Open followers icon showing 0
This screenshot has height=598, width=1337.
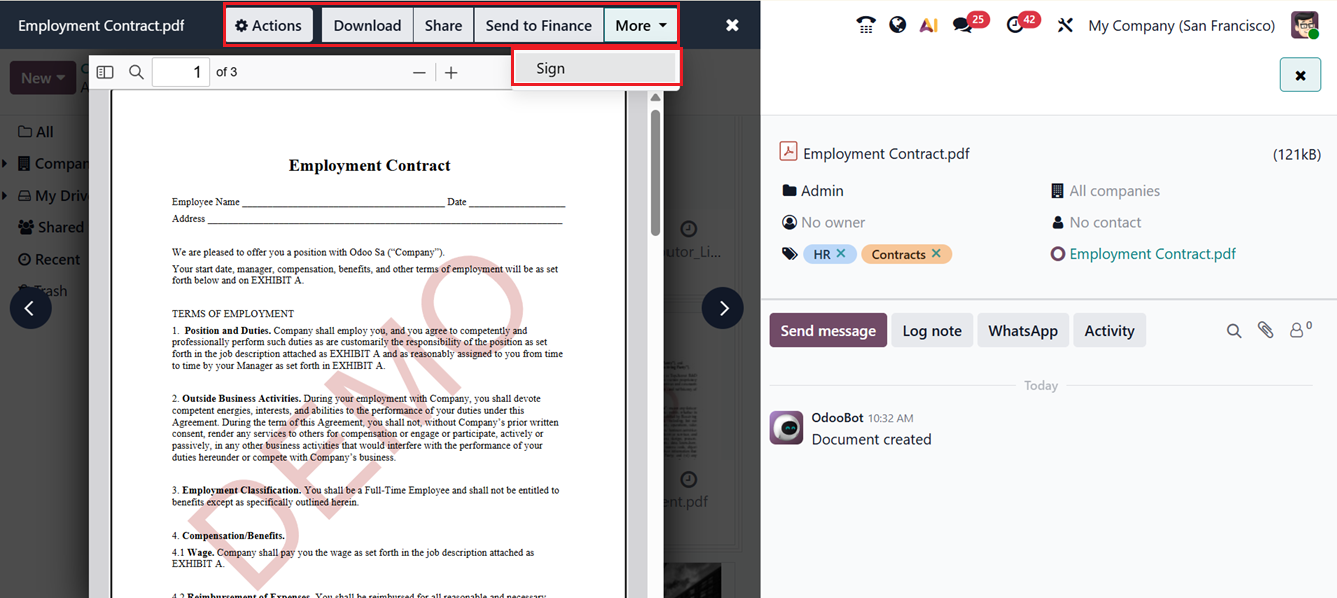tap(1300, 329)
